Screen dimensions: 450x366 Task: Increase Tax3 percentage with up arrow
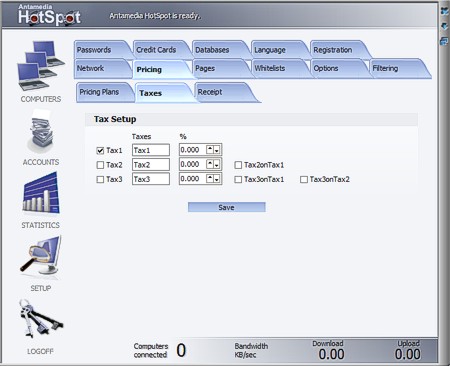pos(210,178)
